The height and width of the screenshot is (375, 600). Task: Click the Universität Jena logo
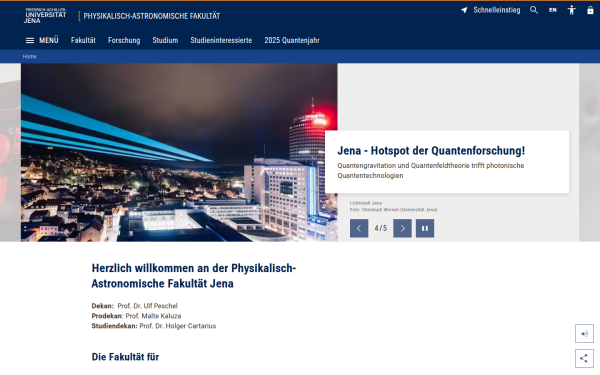pyautogui.click(x=46, y=16)
